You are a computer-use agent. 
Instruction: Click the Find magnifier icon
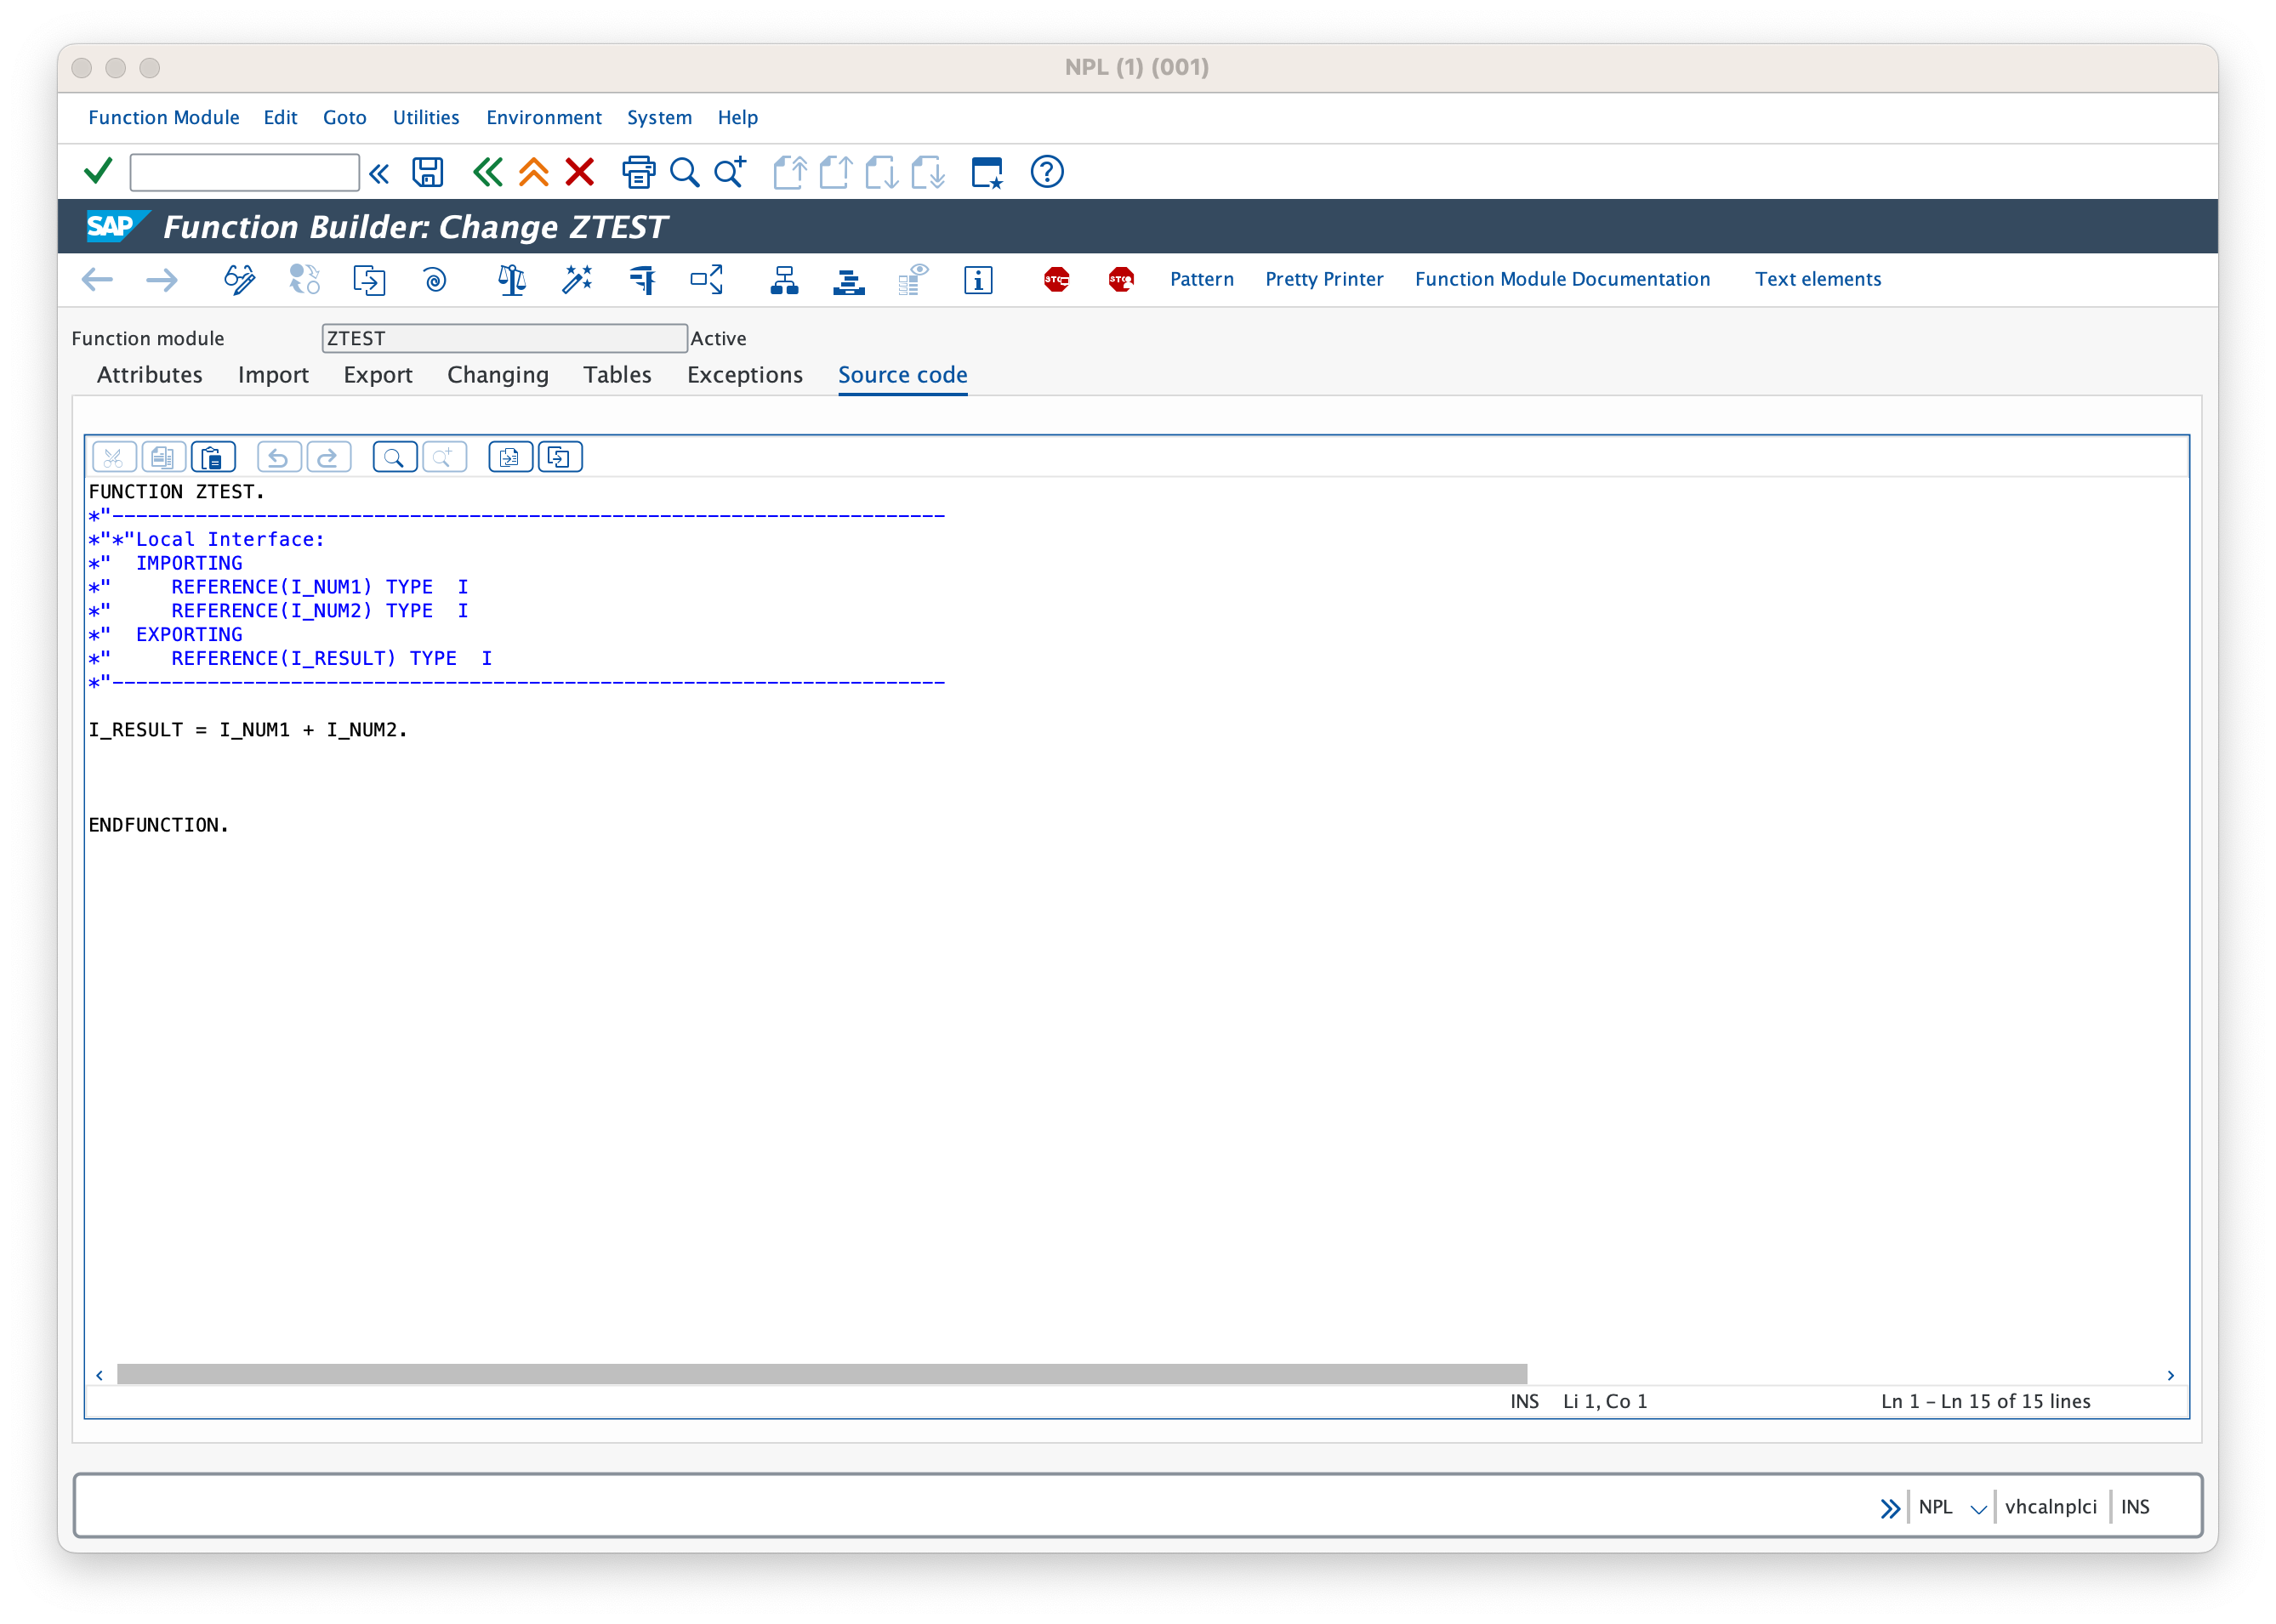685,172
